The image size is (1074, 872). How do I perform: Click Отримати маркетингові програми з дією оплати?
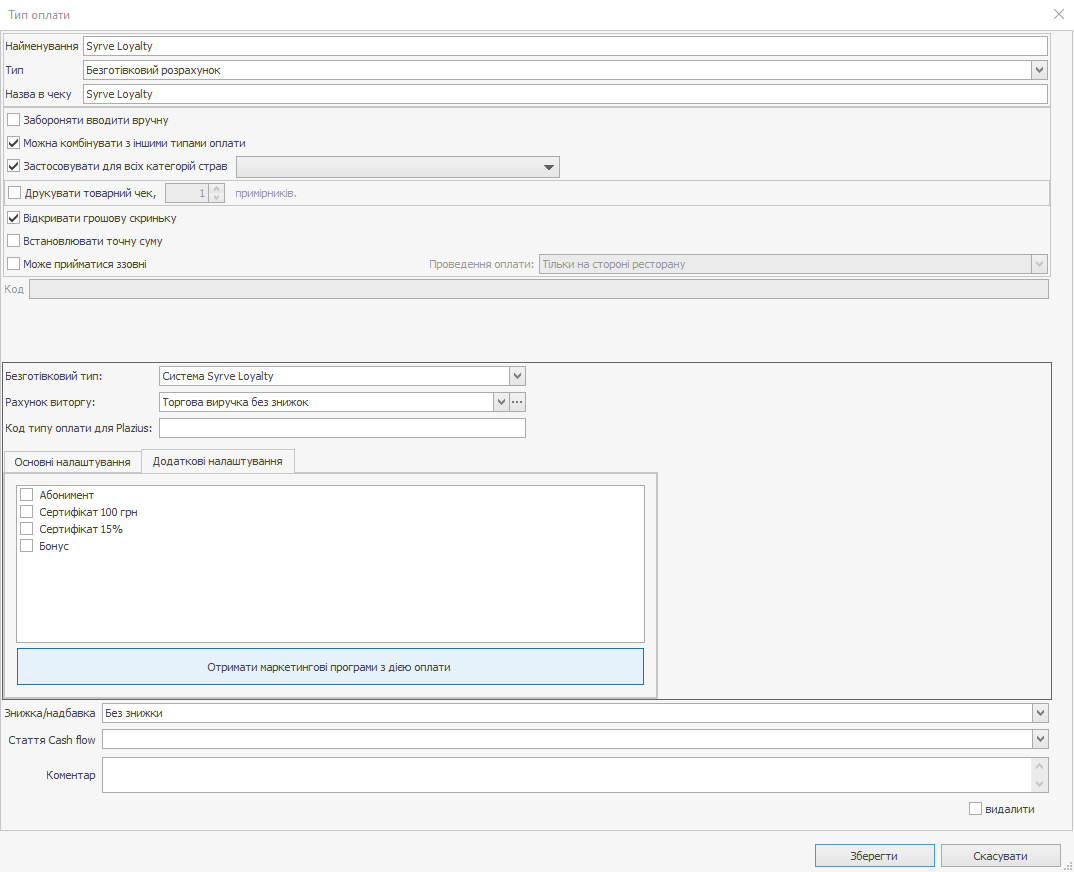pos(330,667)
